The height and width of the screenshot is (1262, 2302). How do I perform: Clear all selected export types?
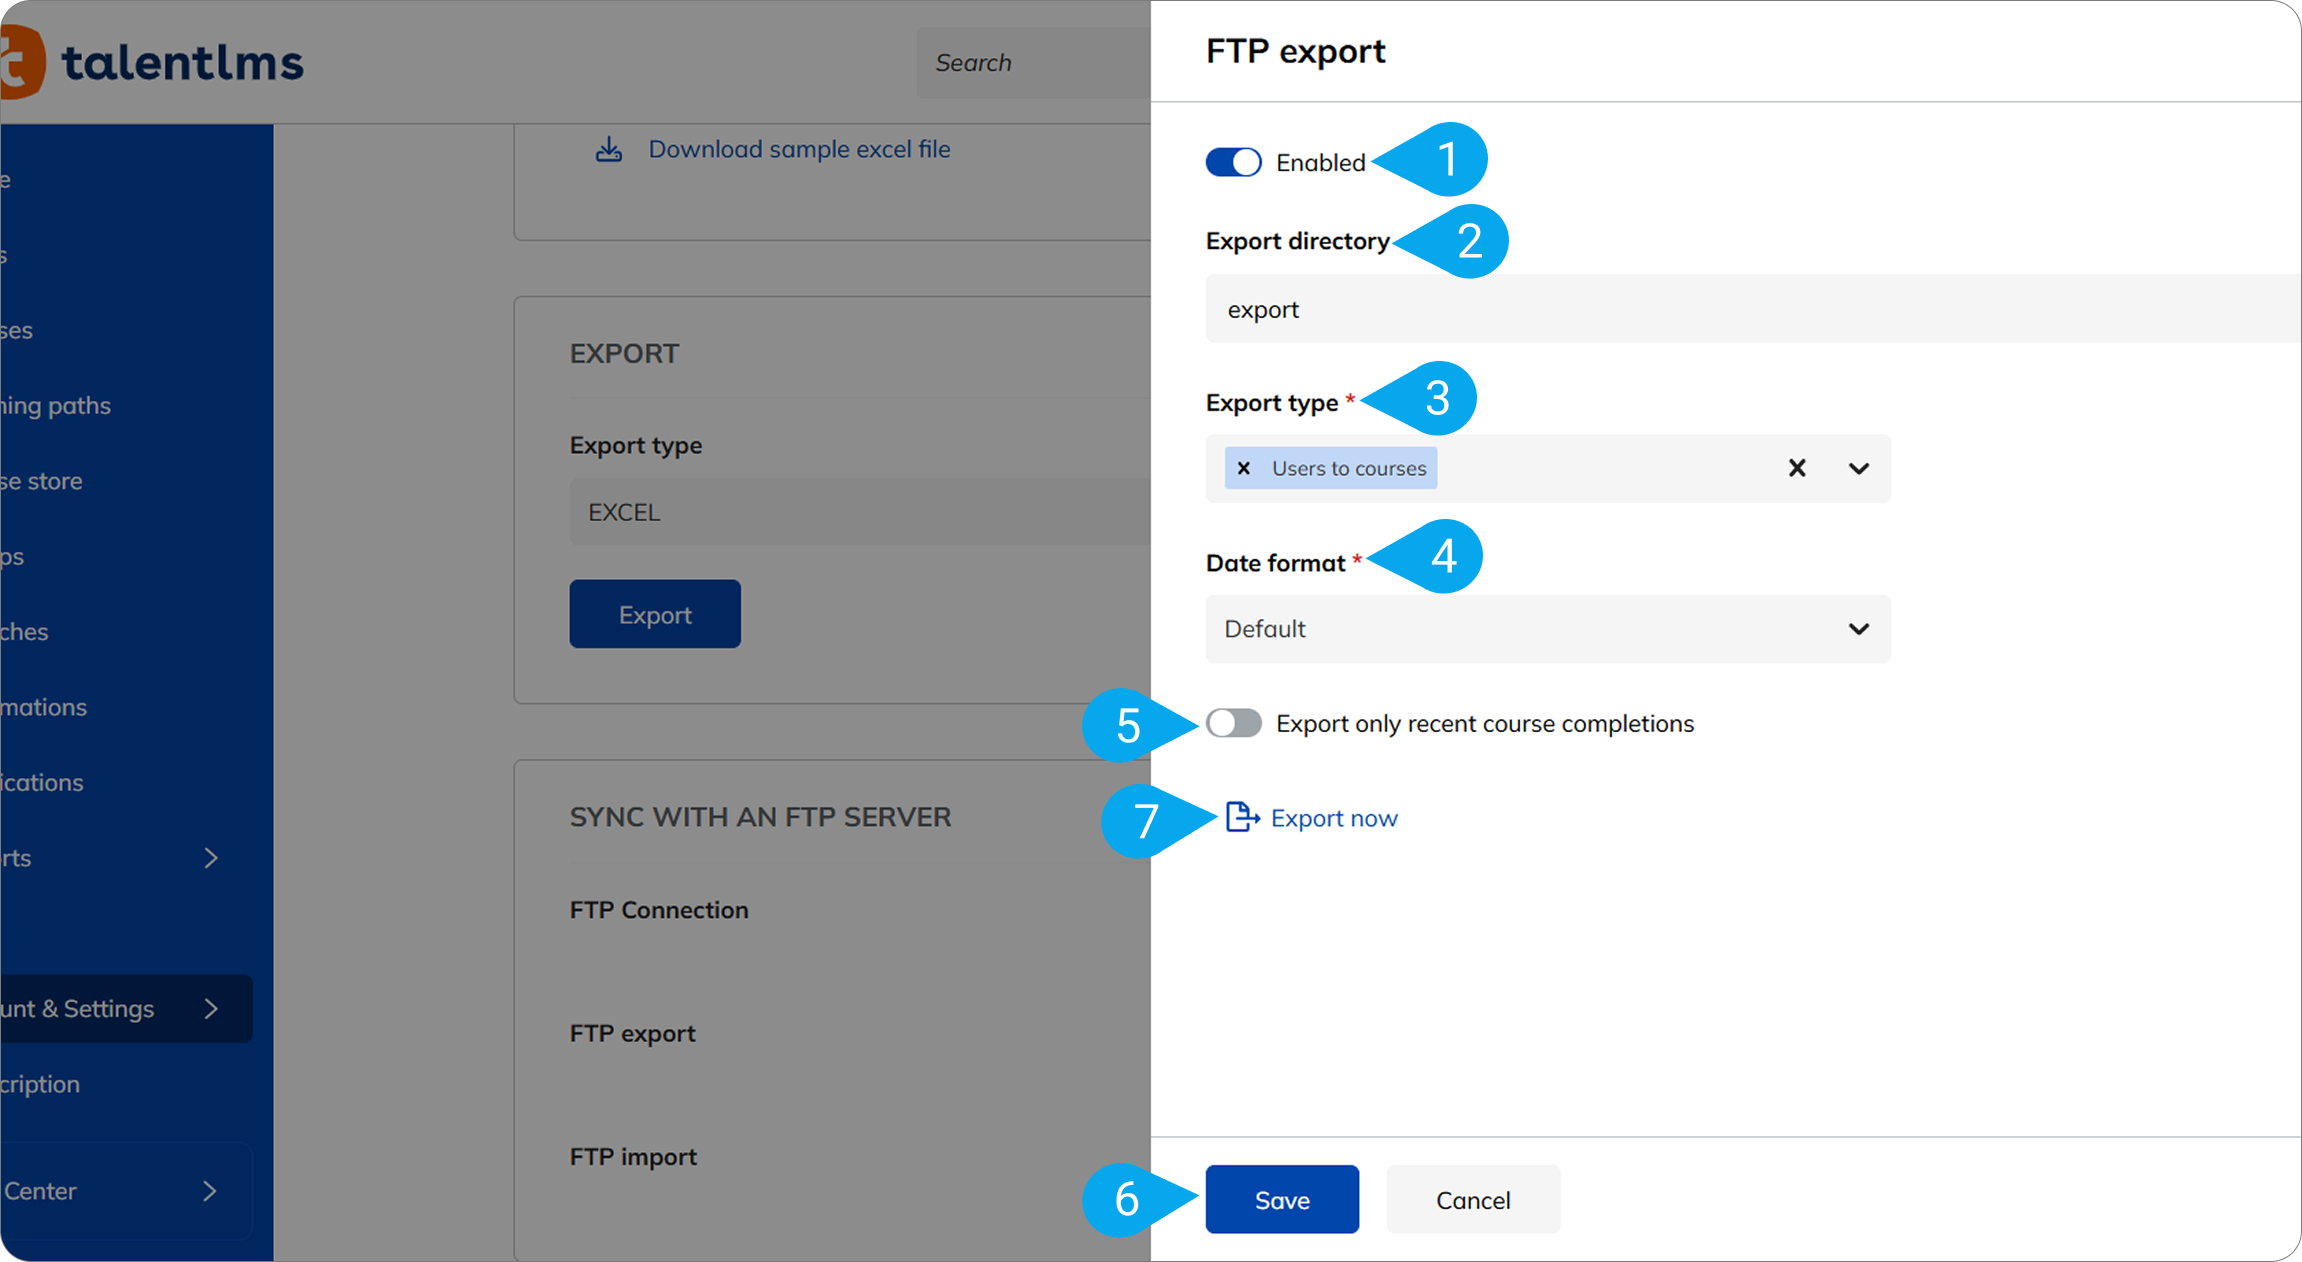pyautogui.click(x=1796, y=468)
